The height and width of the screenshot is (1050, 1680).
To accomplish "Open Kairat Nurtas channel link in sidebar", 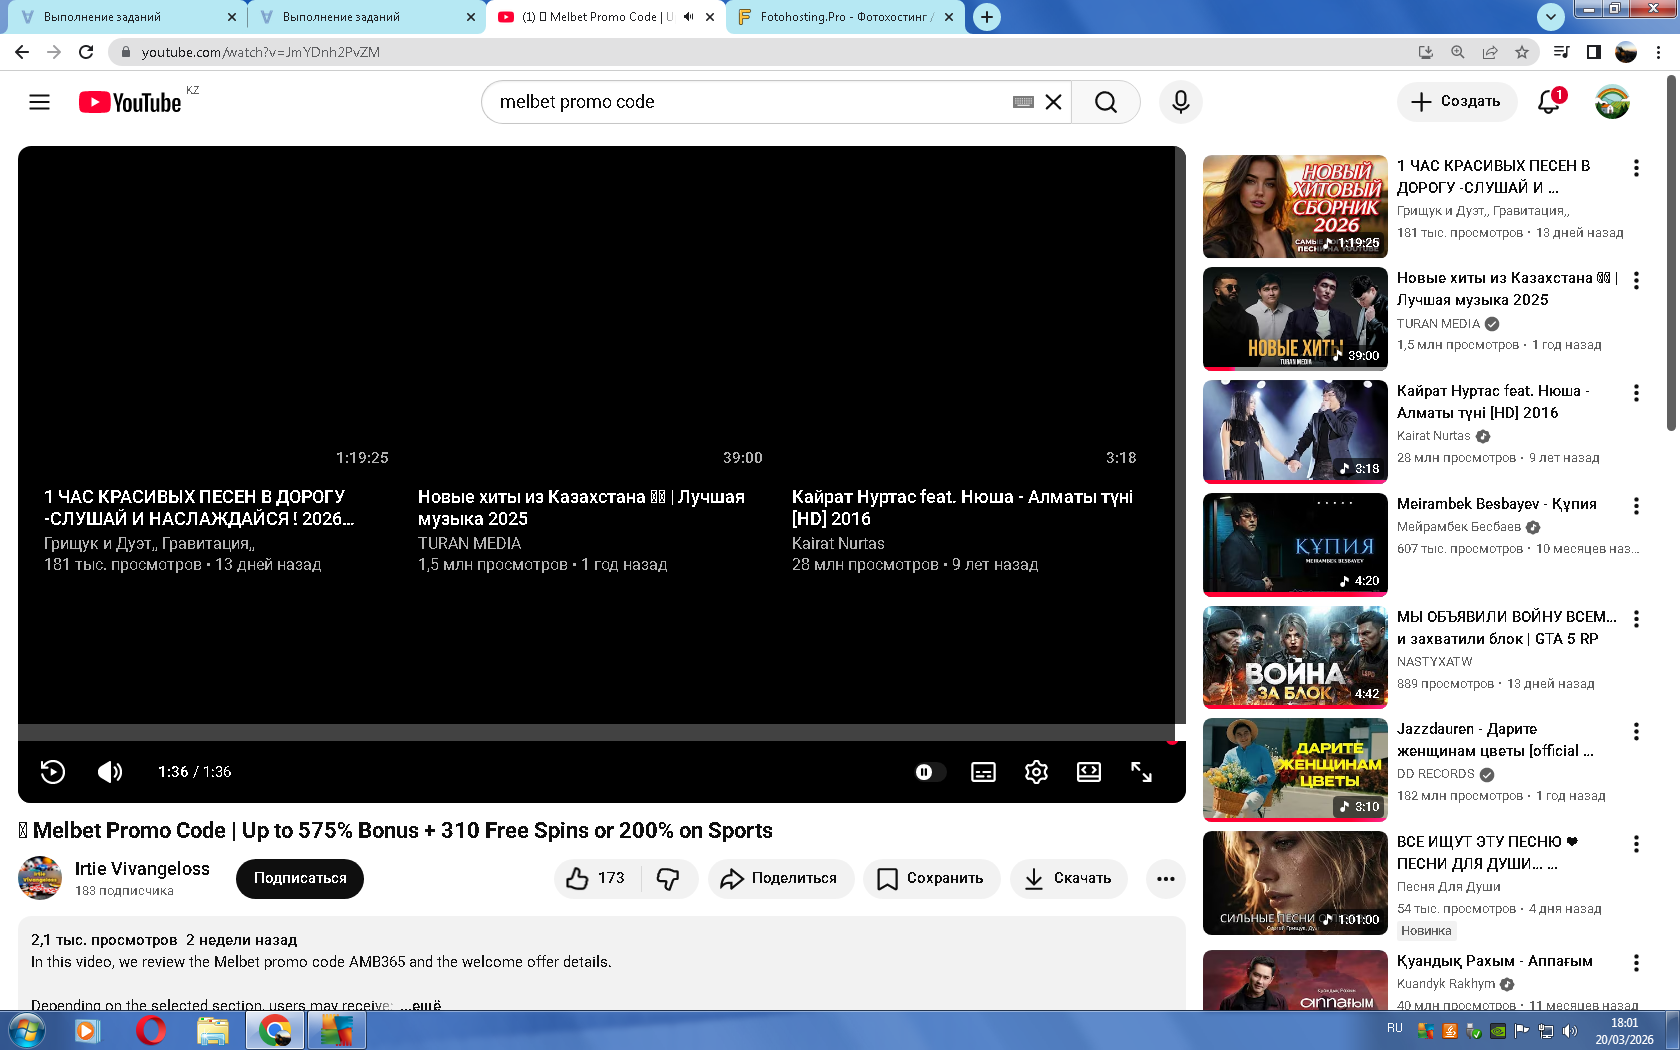I will coord(1433,436).
